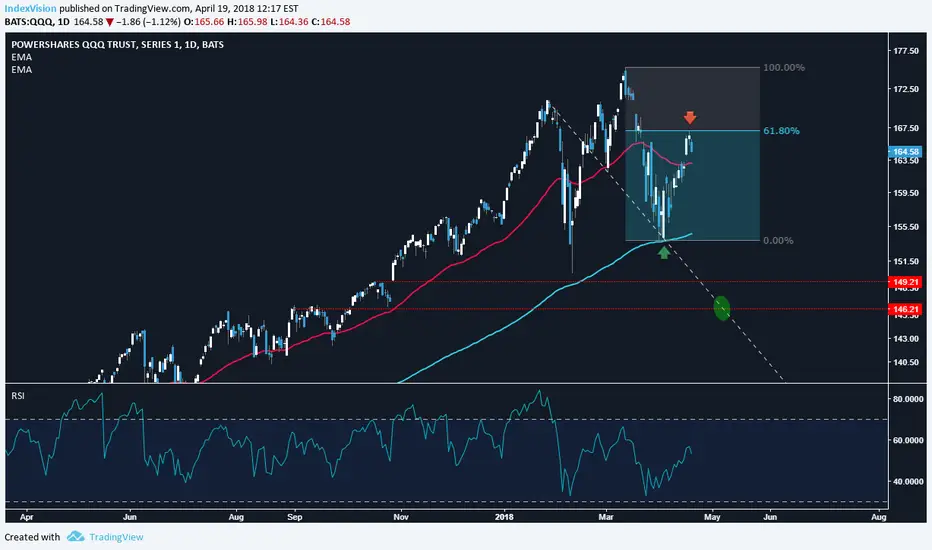Click the H:165.98 high value

tap(247, 22)
